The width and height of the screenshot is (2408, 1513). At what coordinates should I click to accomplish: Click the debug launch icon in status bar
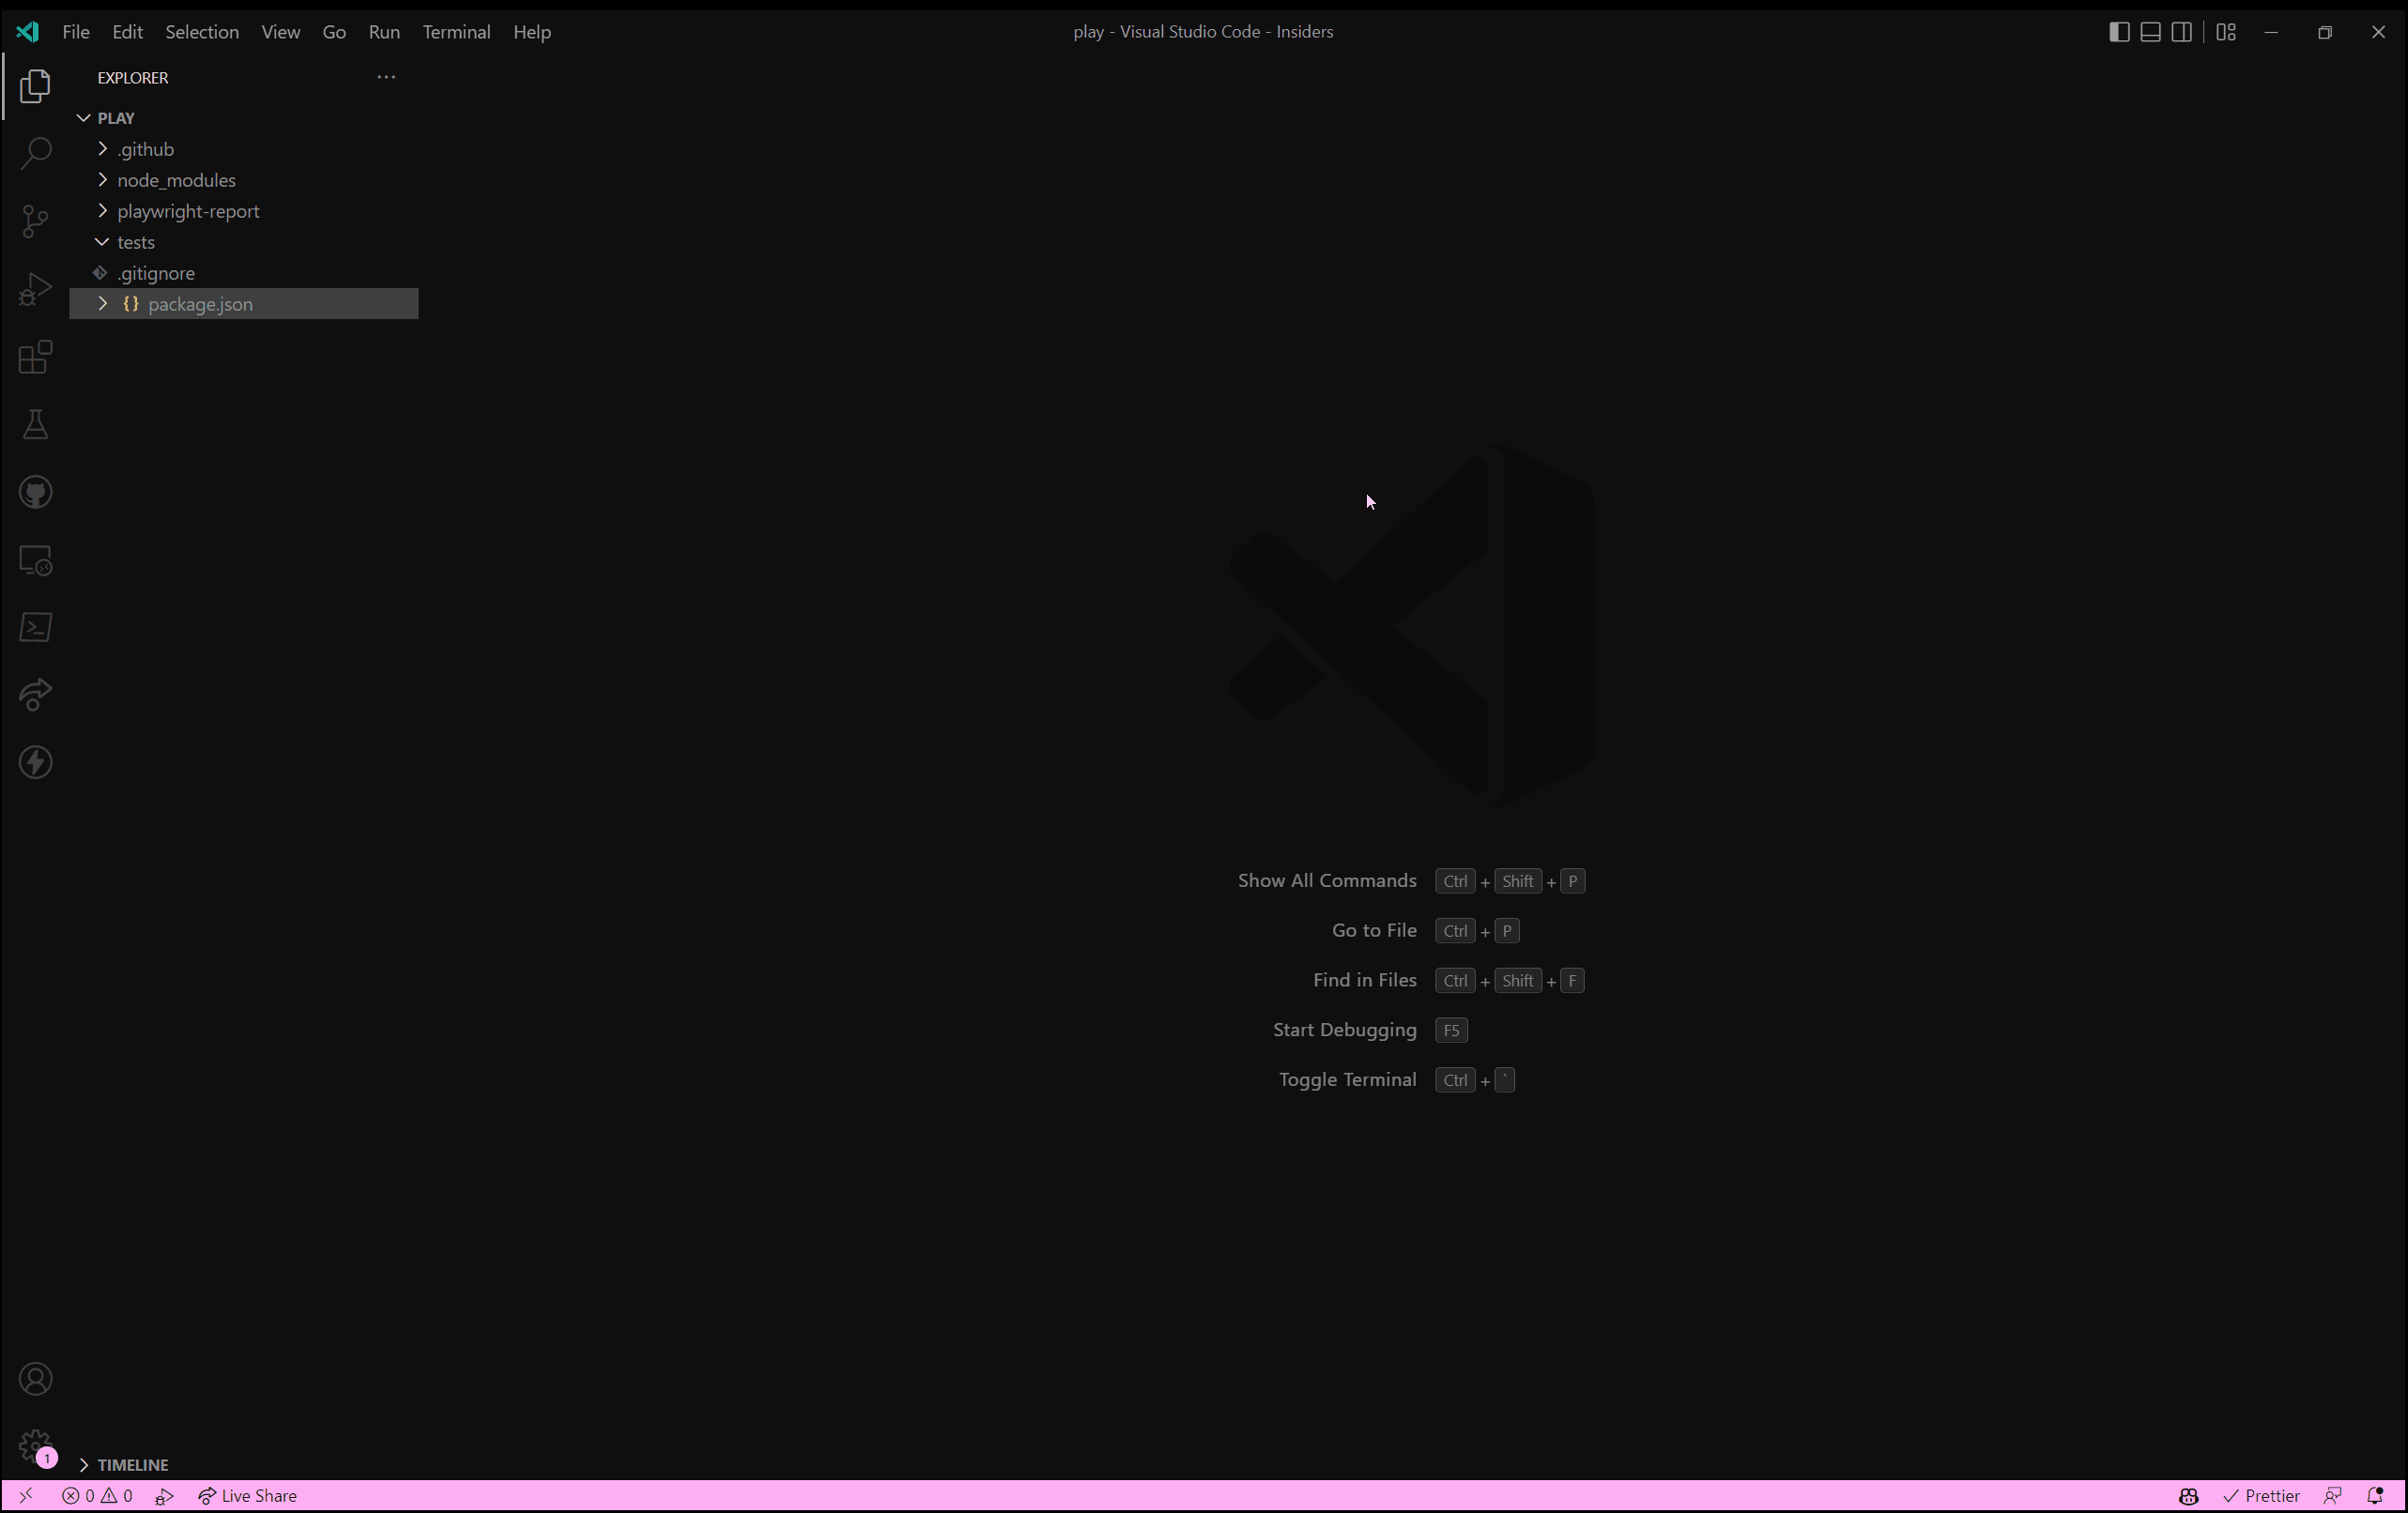pyautogui.click(x=165, y=1496)
